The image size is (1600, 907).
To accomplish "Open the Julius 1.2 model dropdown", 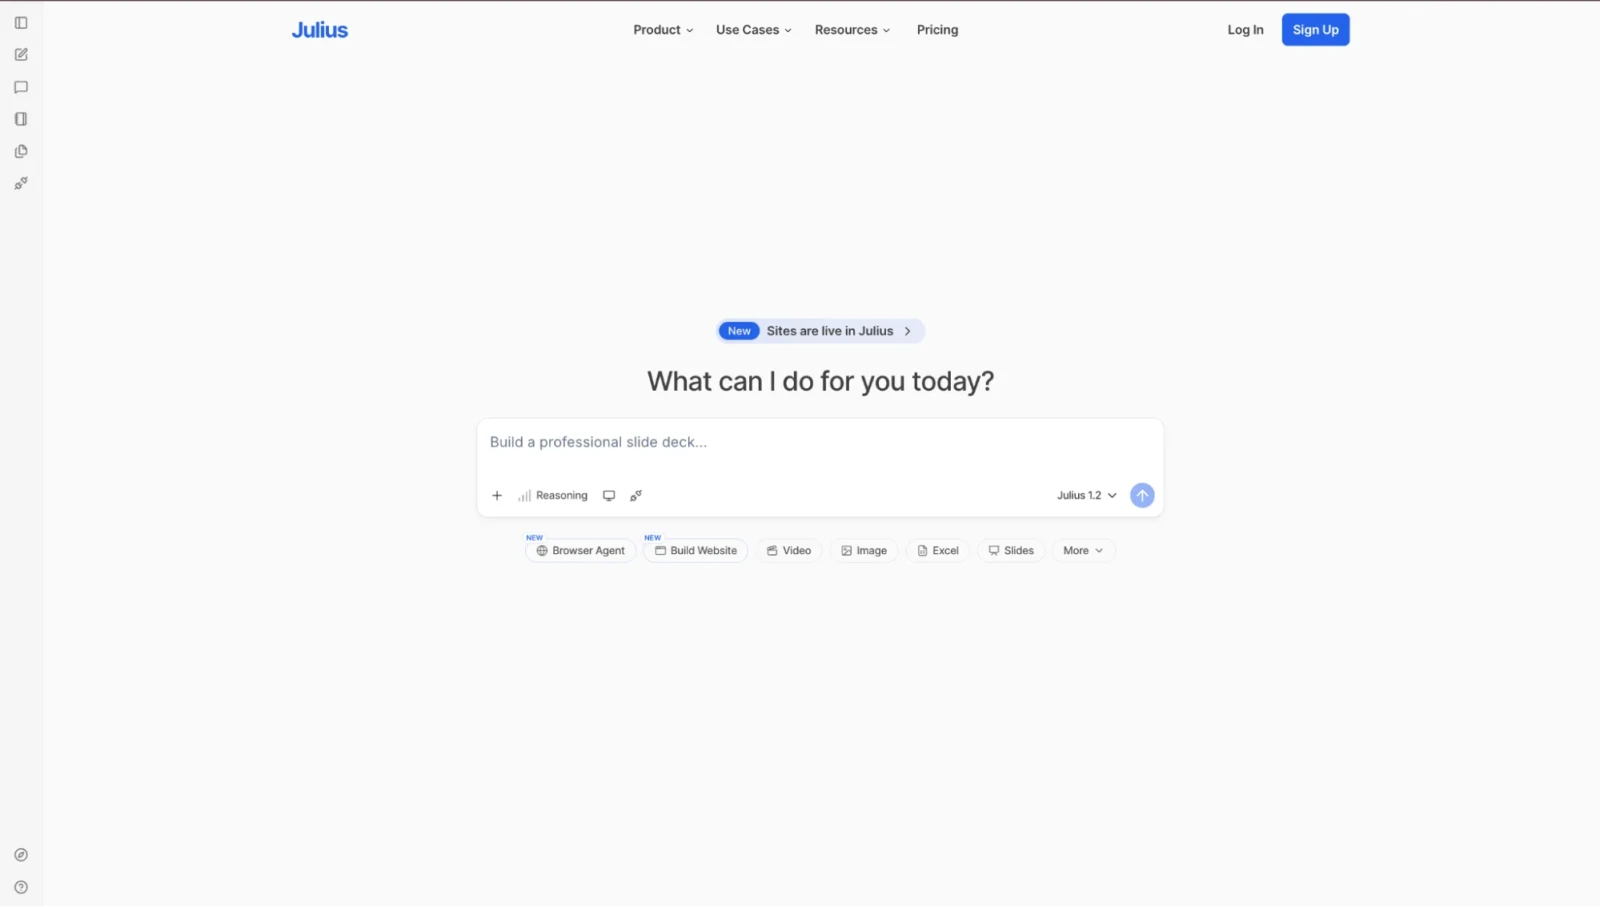I will click(x=1087, y=496).
